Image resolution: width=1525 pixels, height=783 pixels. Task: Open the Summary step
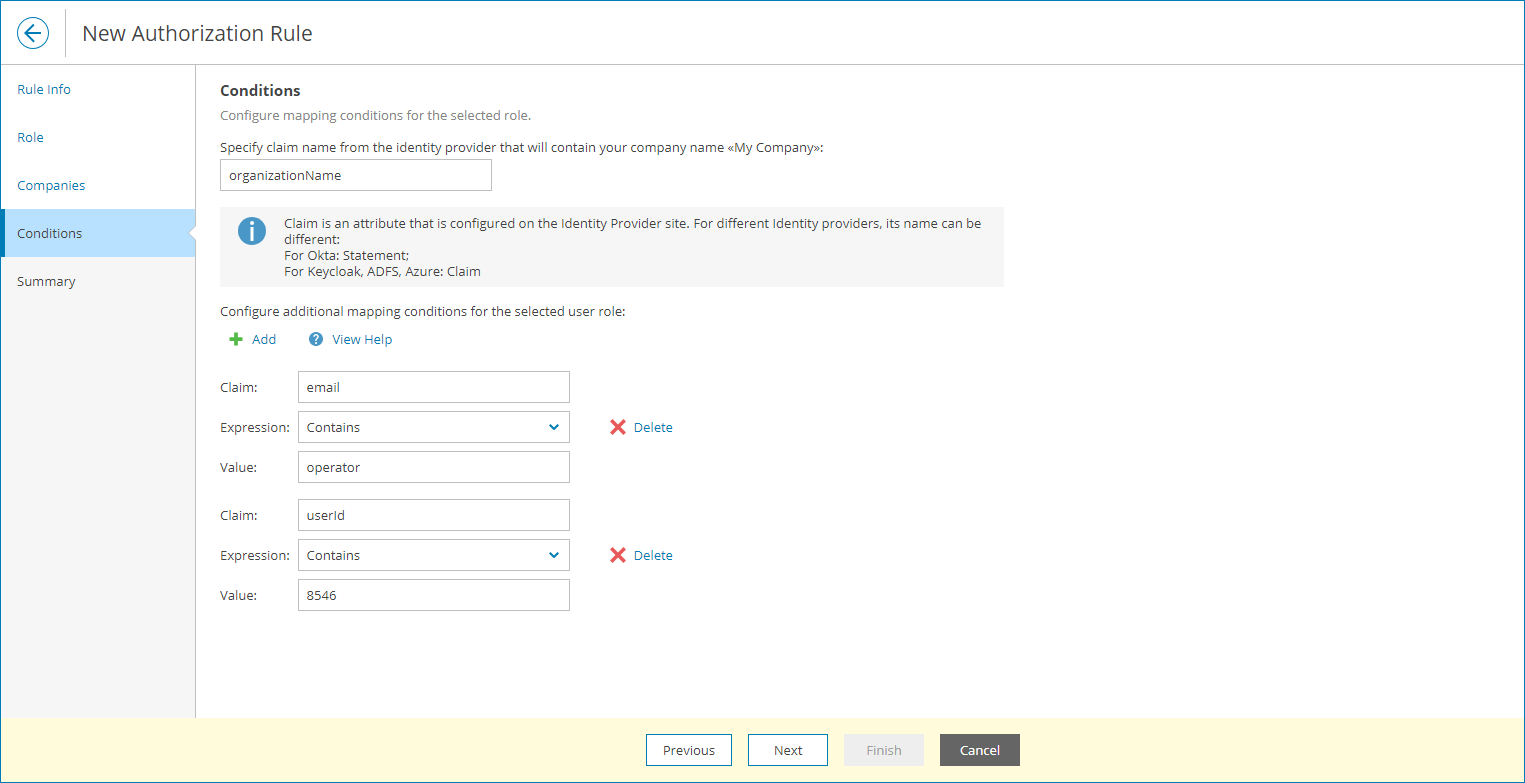pyautogui.click(x=46, y=281)
